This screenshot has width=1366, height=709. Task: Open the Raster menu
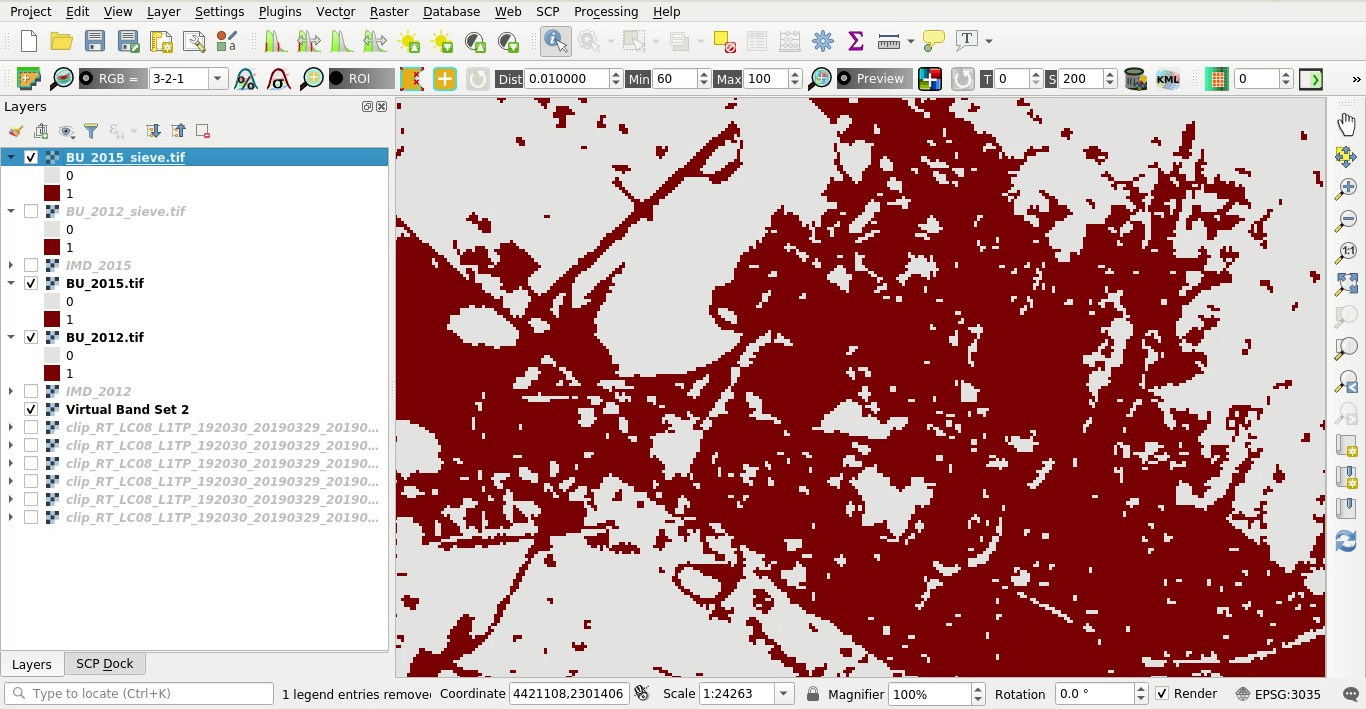[x=389, y=11]
